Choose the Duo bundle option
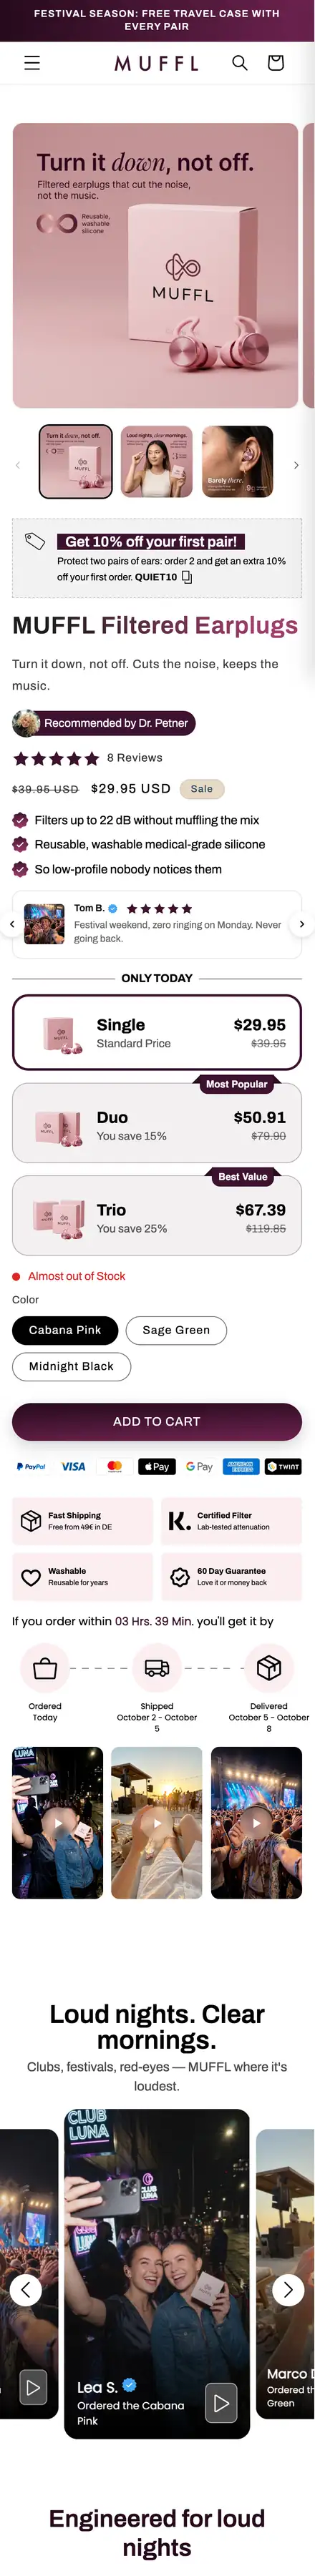This screenshot has width=315, height=2576. (157, 1124)
